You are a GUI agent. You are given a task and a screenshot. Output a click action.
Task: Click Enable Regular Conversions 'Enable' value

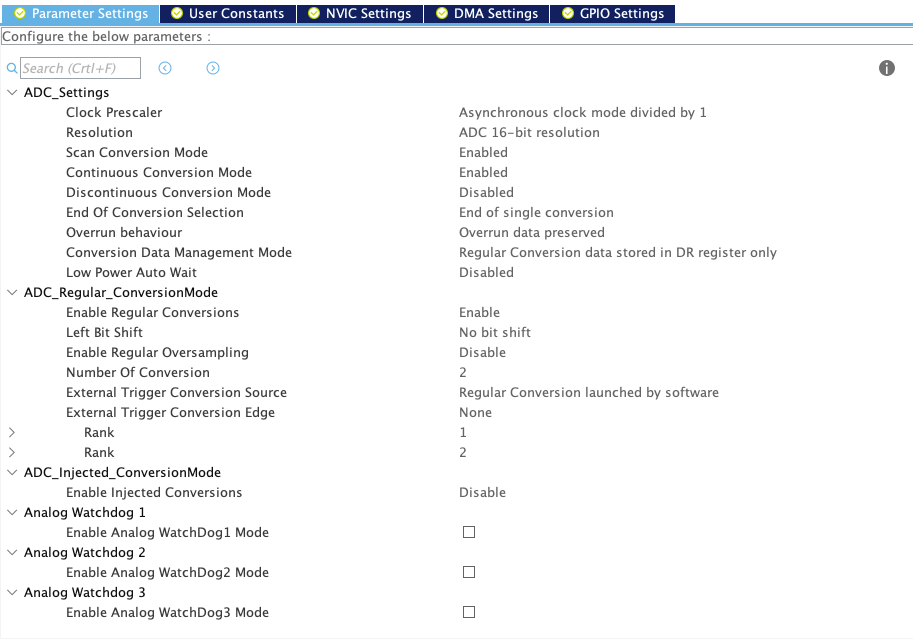click(479, 312)
